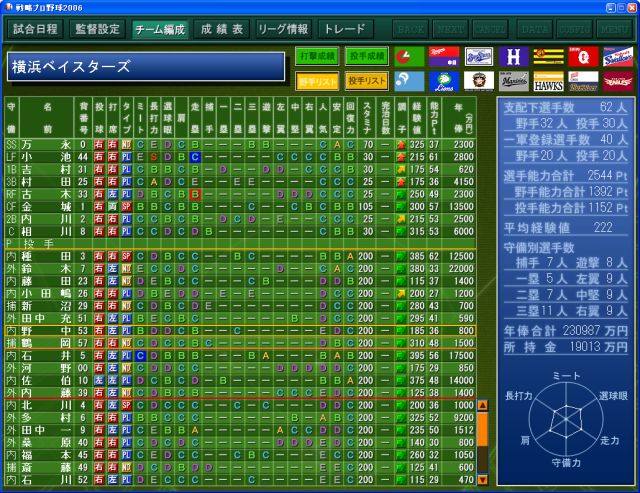
Task: Click the DATA button
Action: click(534, 29)
